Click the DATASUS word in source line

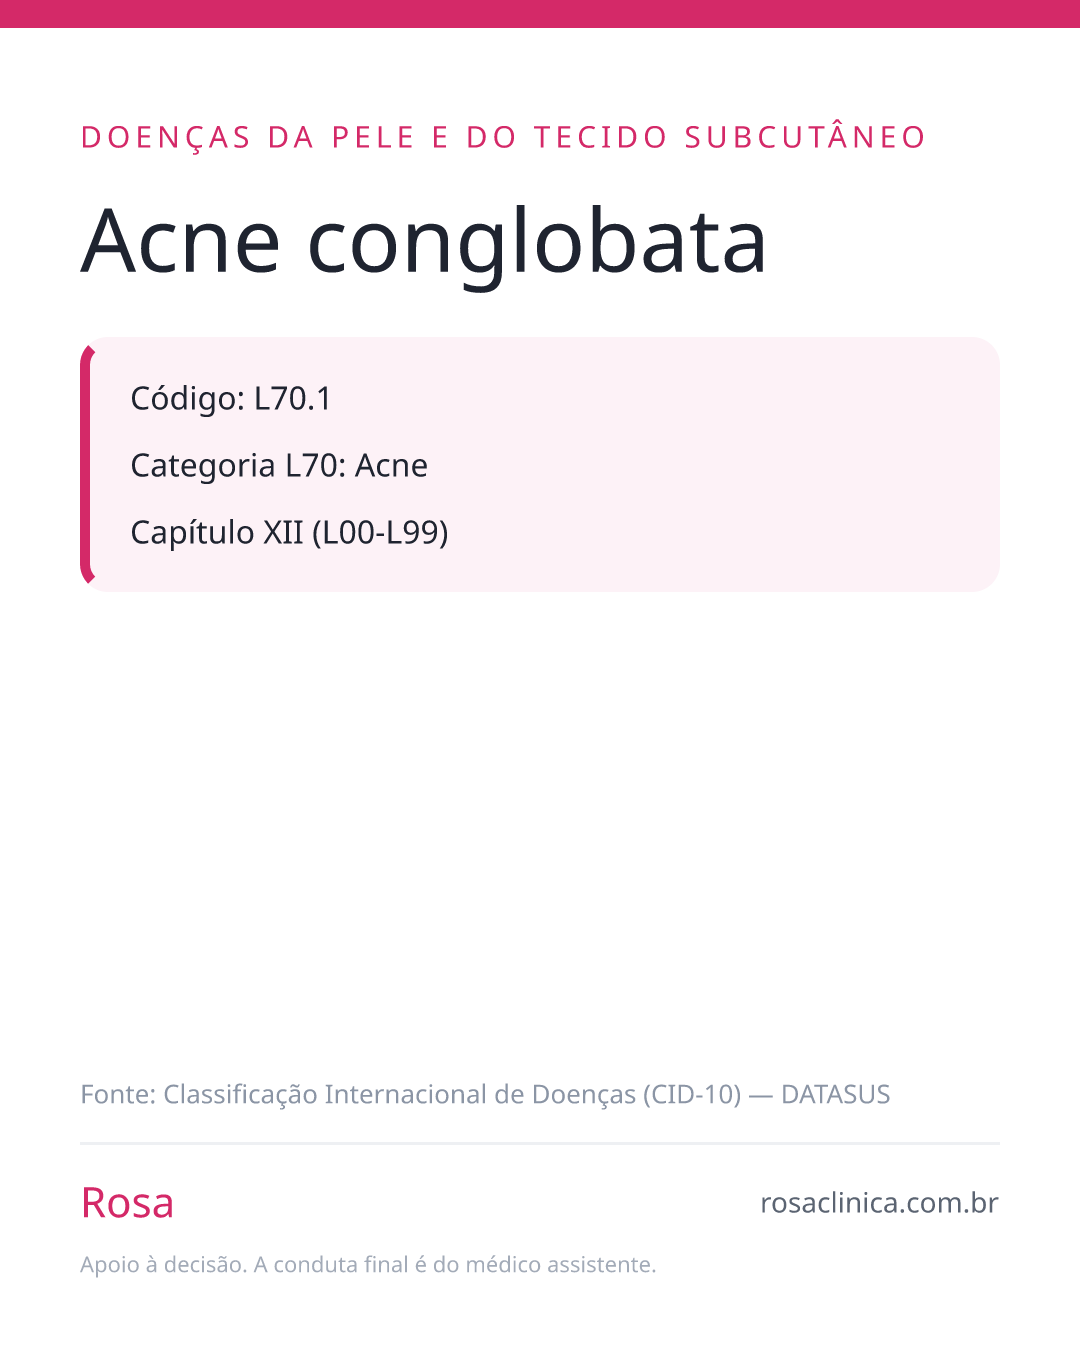(x=835, y=1095)
